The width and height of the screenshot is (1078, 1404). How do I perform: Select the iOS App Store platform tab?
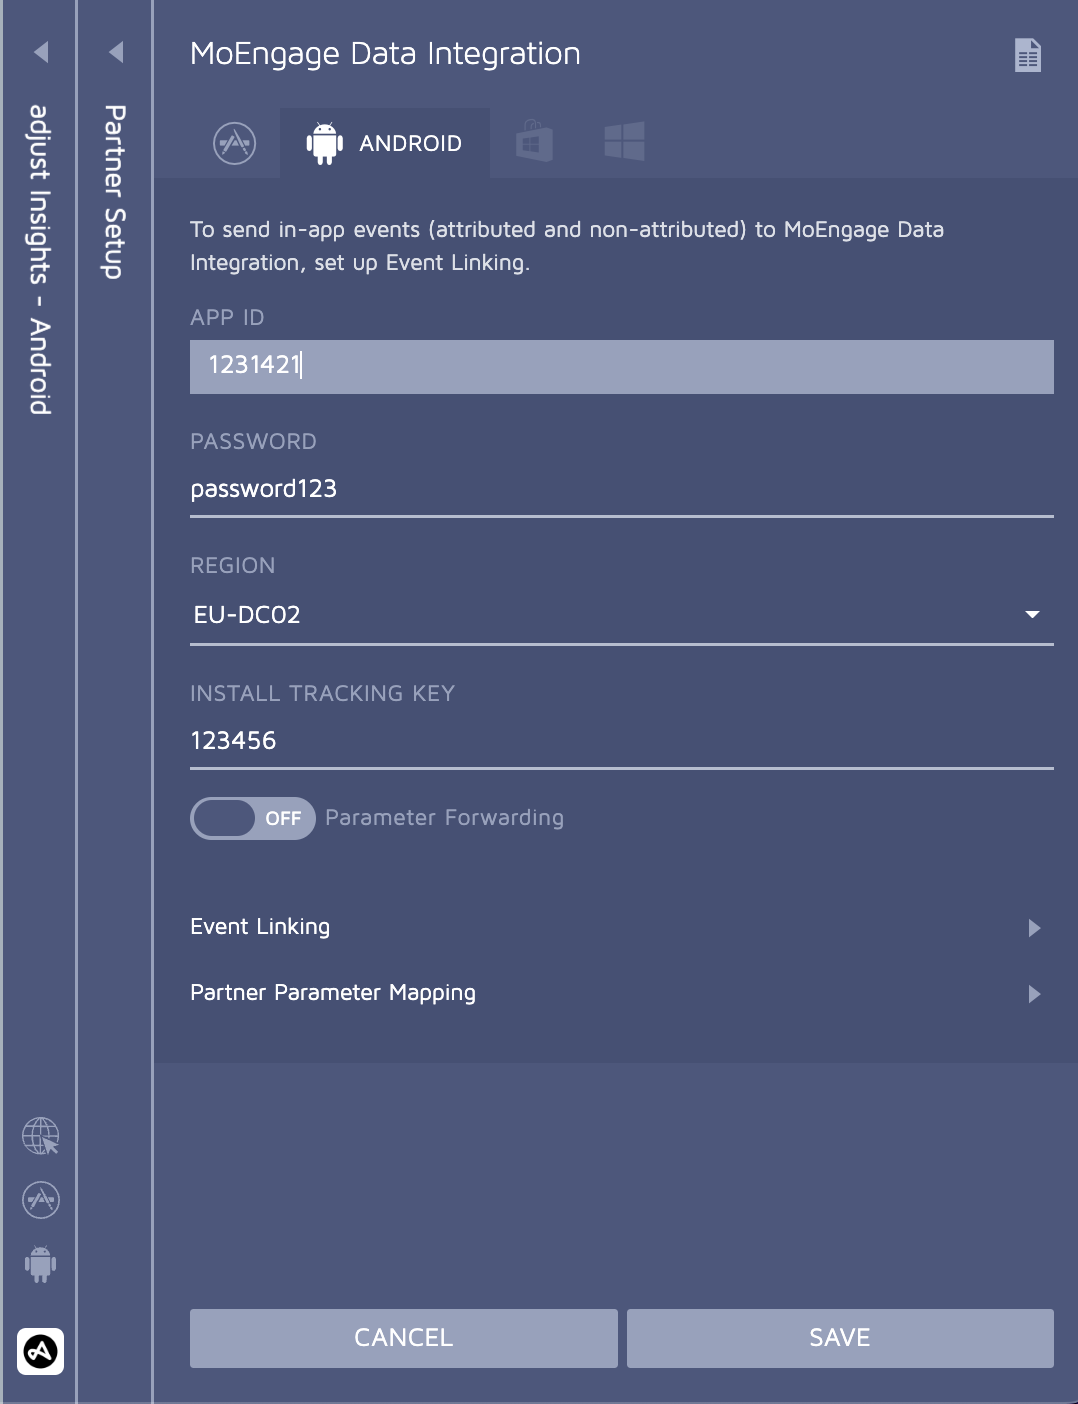pos(235,143)
